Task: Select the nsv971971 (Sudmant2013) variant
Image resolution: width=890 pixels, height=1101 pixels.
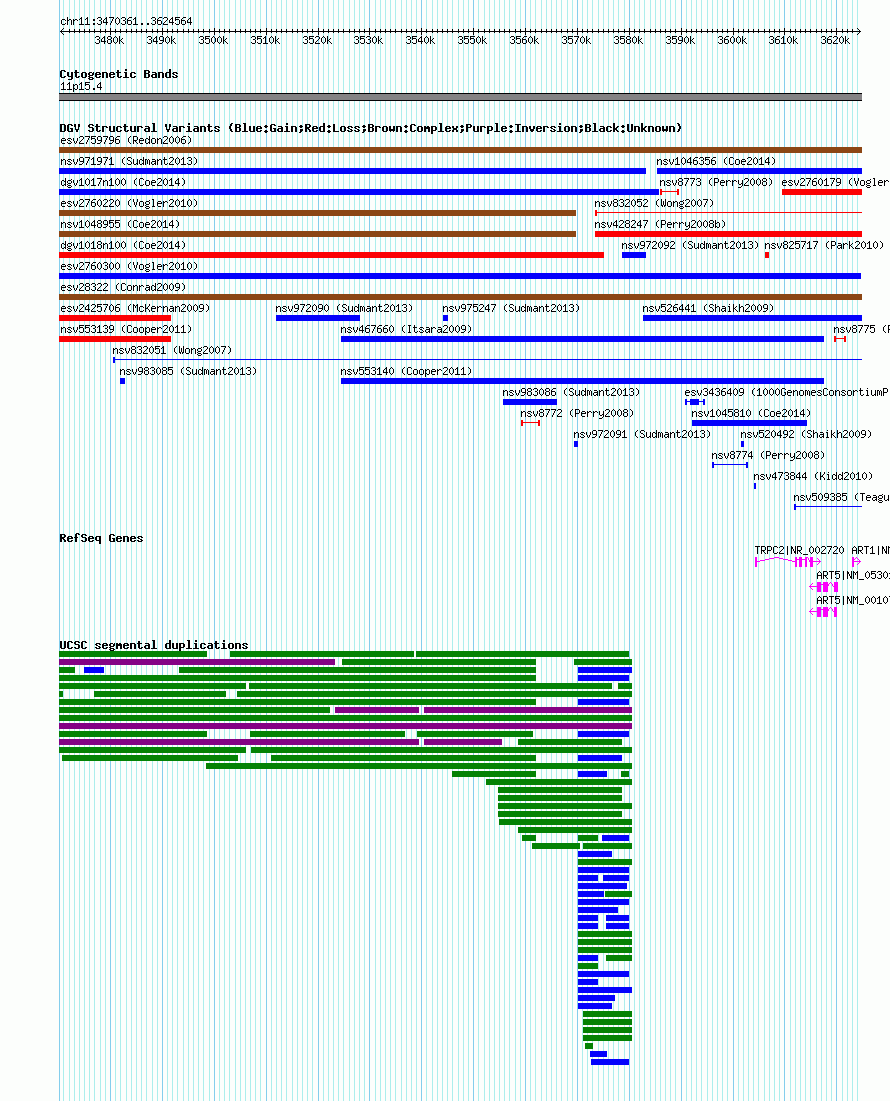Action: point(129,161)
